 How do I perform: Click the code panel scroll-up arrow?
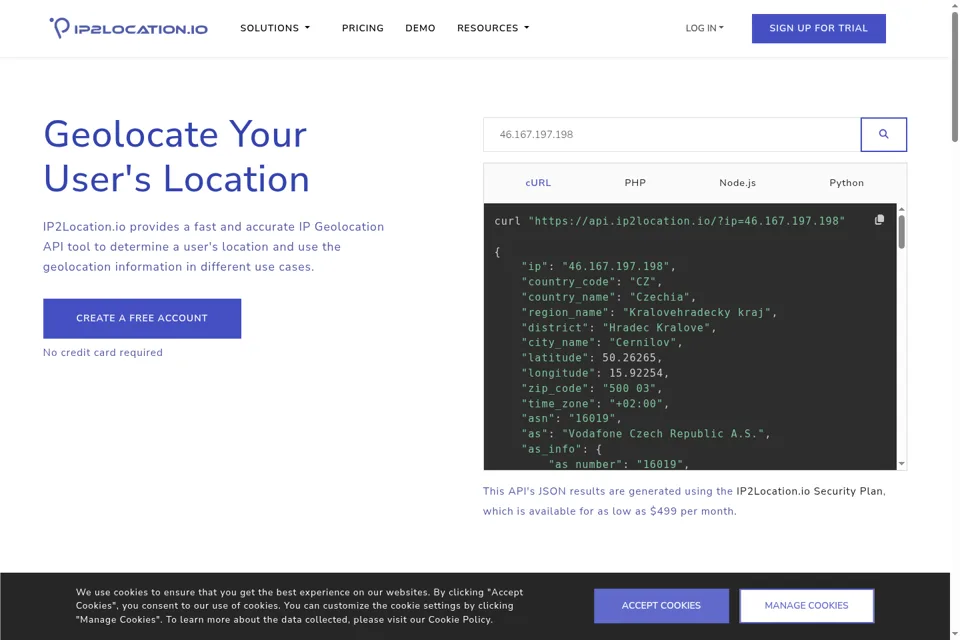(x=901, y=209)
